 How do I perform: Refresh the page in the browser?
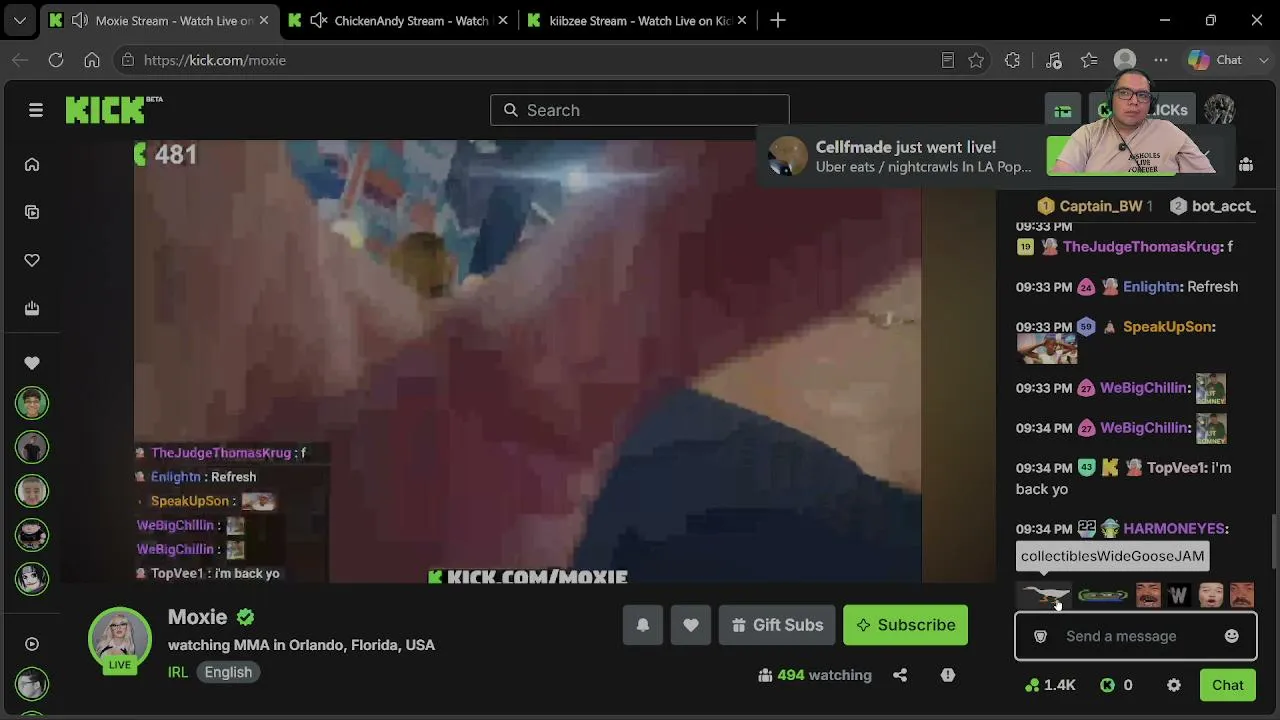pos(56,60)
